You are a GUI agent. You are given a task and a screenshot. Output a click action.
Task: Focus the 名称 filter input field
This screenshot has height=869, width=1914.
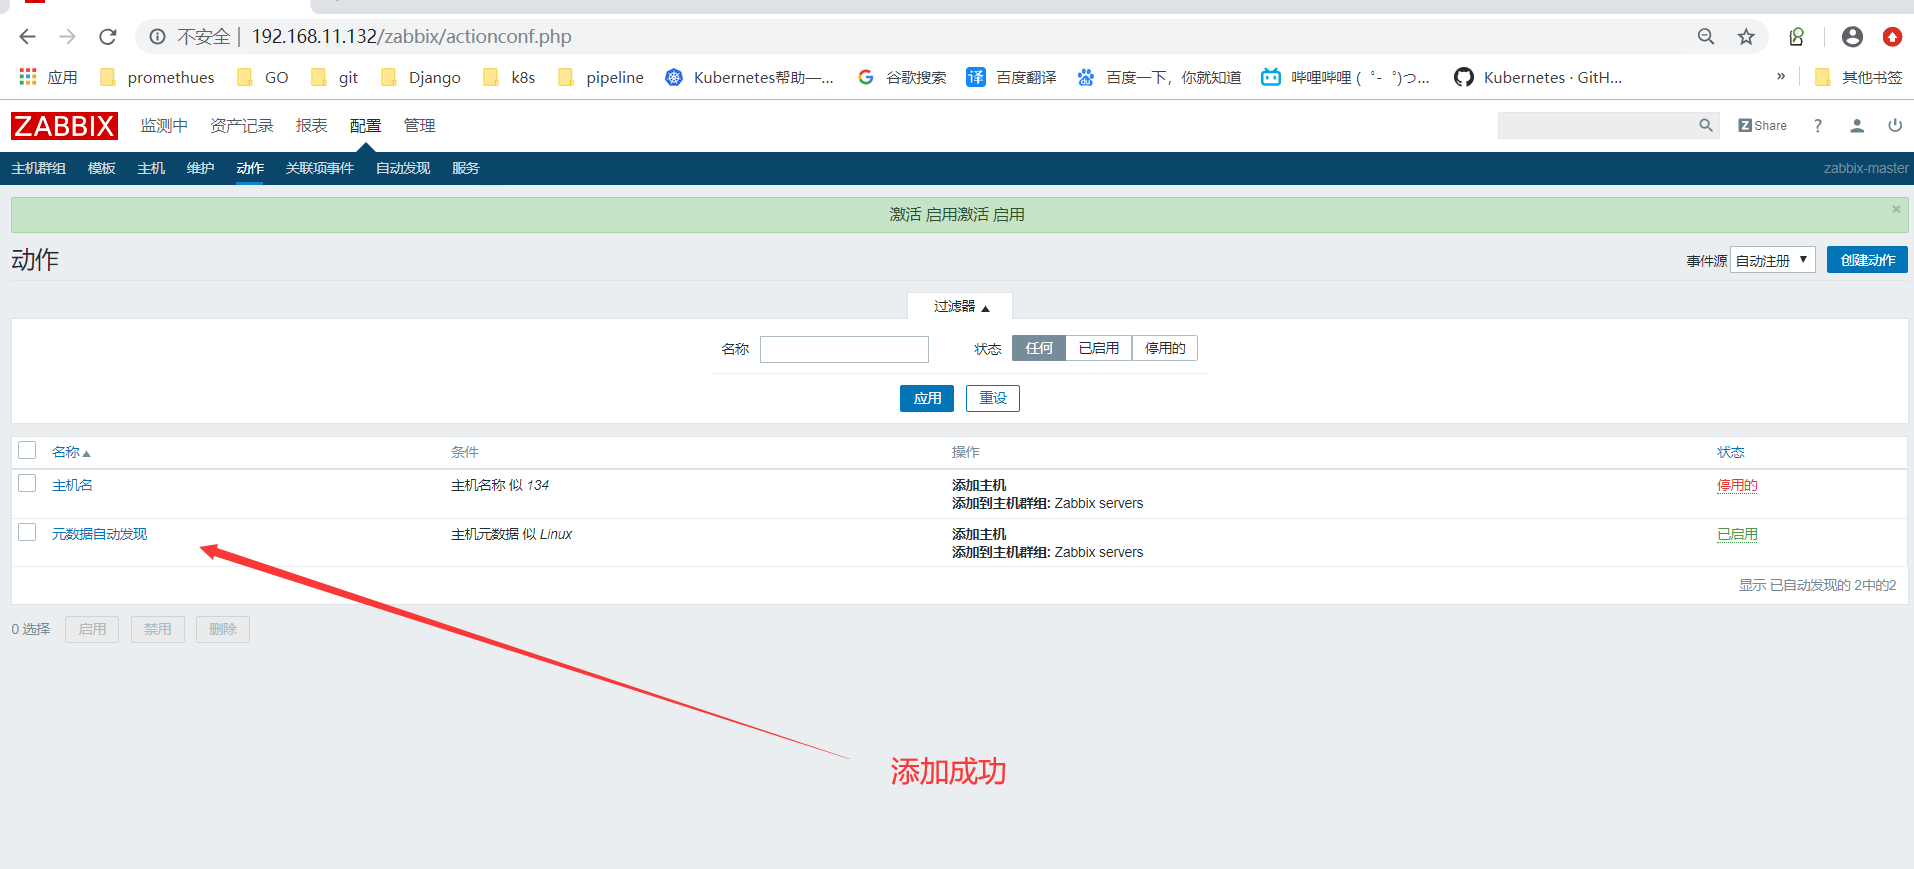(x=844, y=349)
